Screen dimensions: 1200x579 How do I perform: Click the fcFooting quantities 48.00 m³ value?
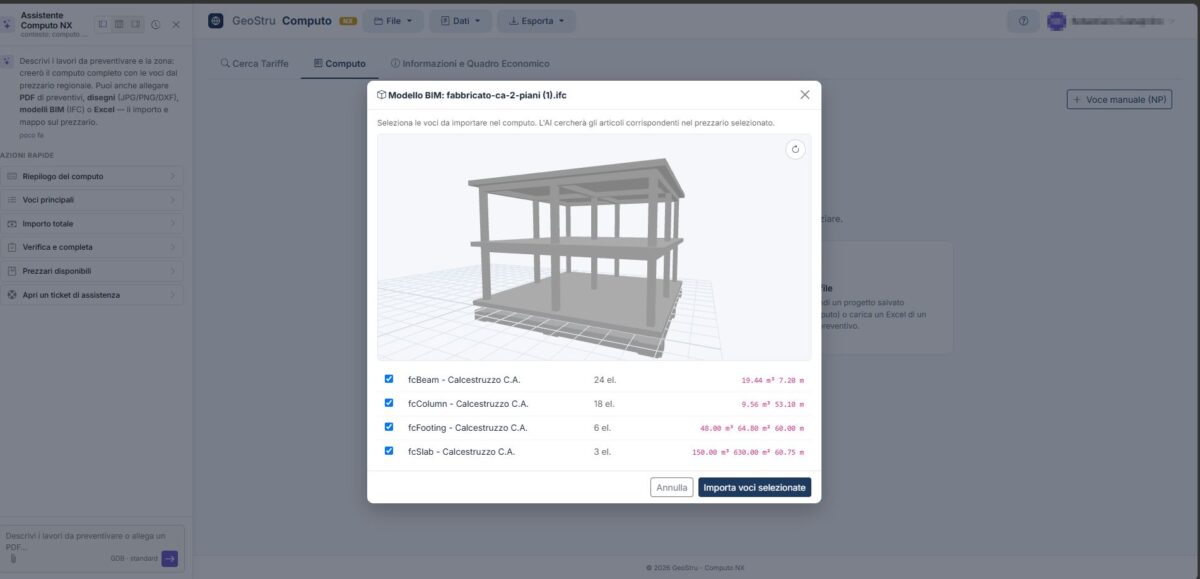719,428
